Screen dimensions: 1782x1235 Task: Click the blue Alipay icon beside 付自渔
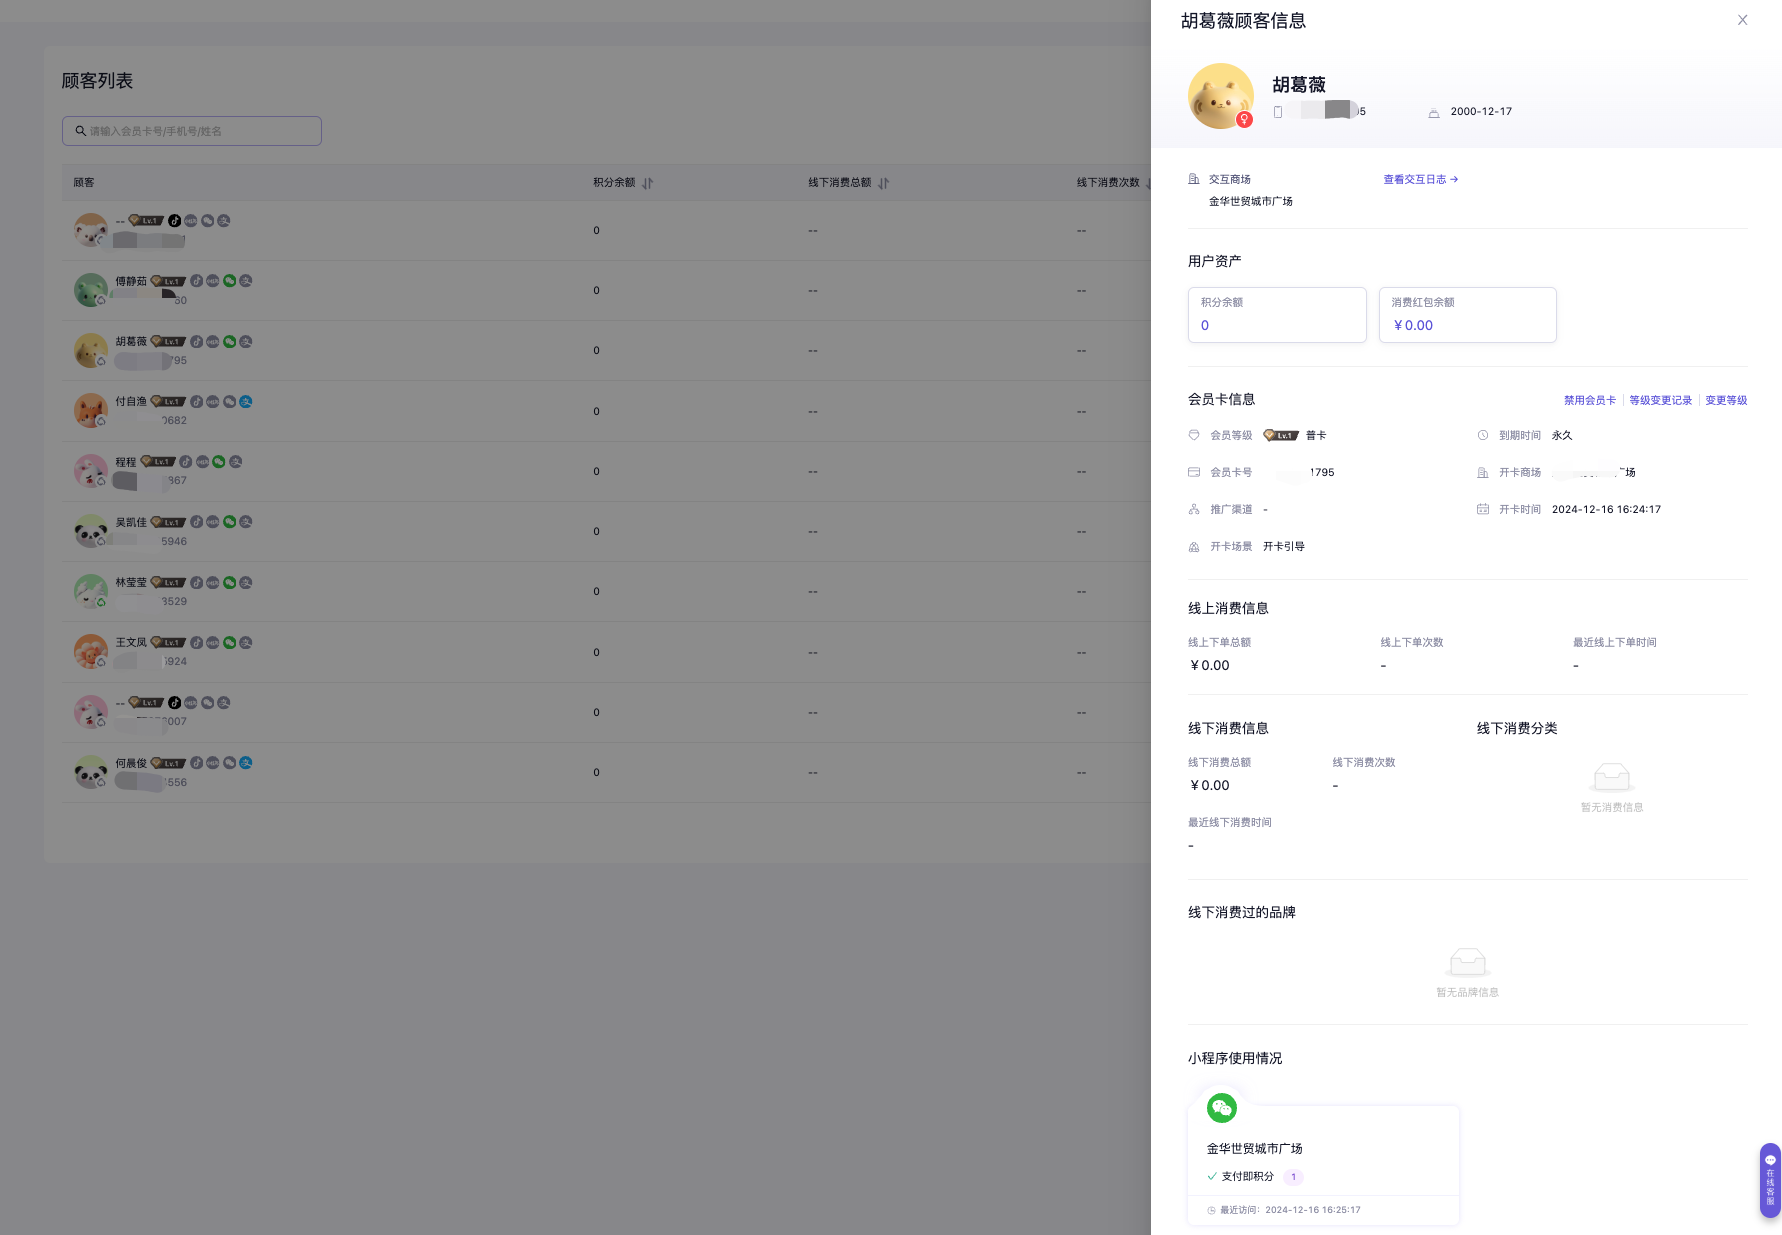246,402
